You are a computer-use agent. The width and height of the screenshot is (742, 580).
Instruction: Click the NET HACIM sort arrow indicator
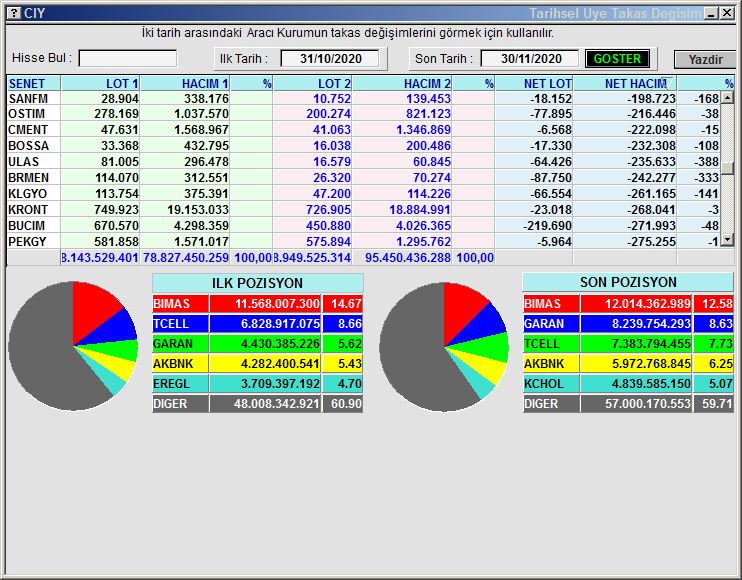click(x=665, y=82)
